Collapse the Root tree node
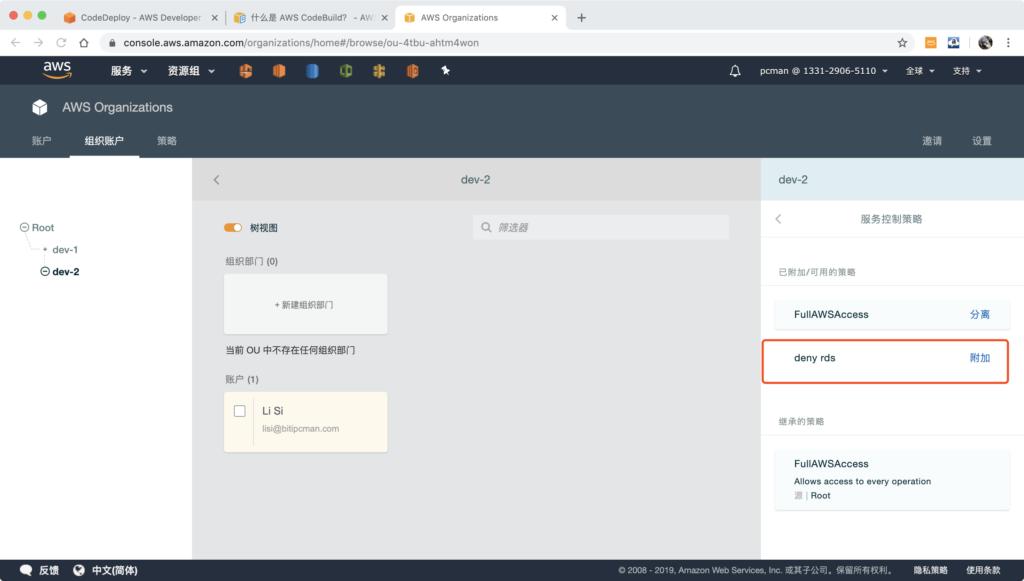1024x581 pixels. [24, 227]
